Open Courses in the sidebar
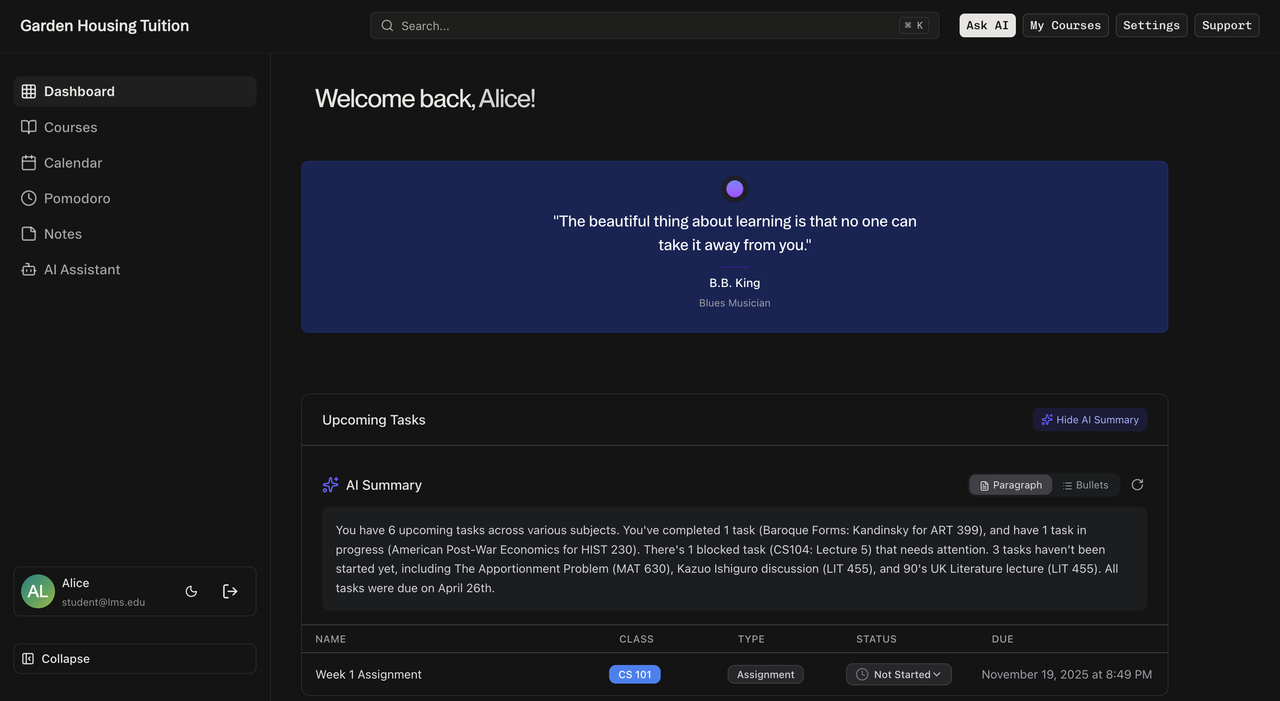 tap(135, 127)
